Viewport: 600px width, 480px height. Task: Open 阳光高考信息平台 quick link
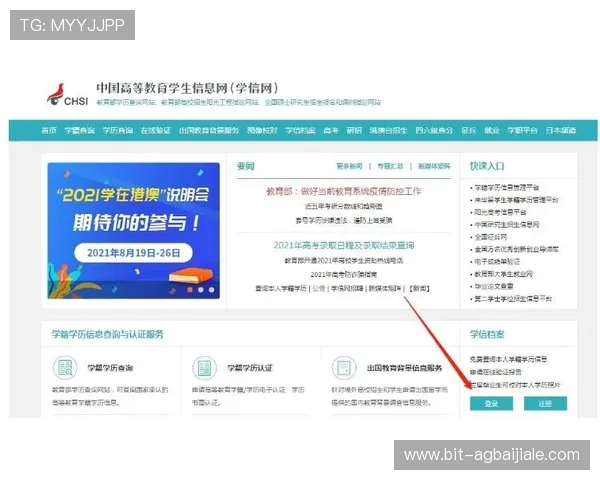[500, 212]
